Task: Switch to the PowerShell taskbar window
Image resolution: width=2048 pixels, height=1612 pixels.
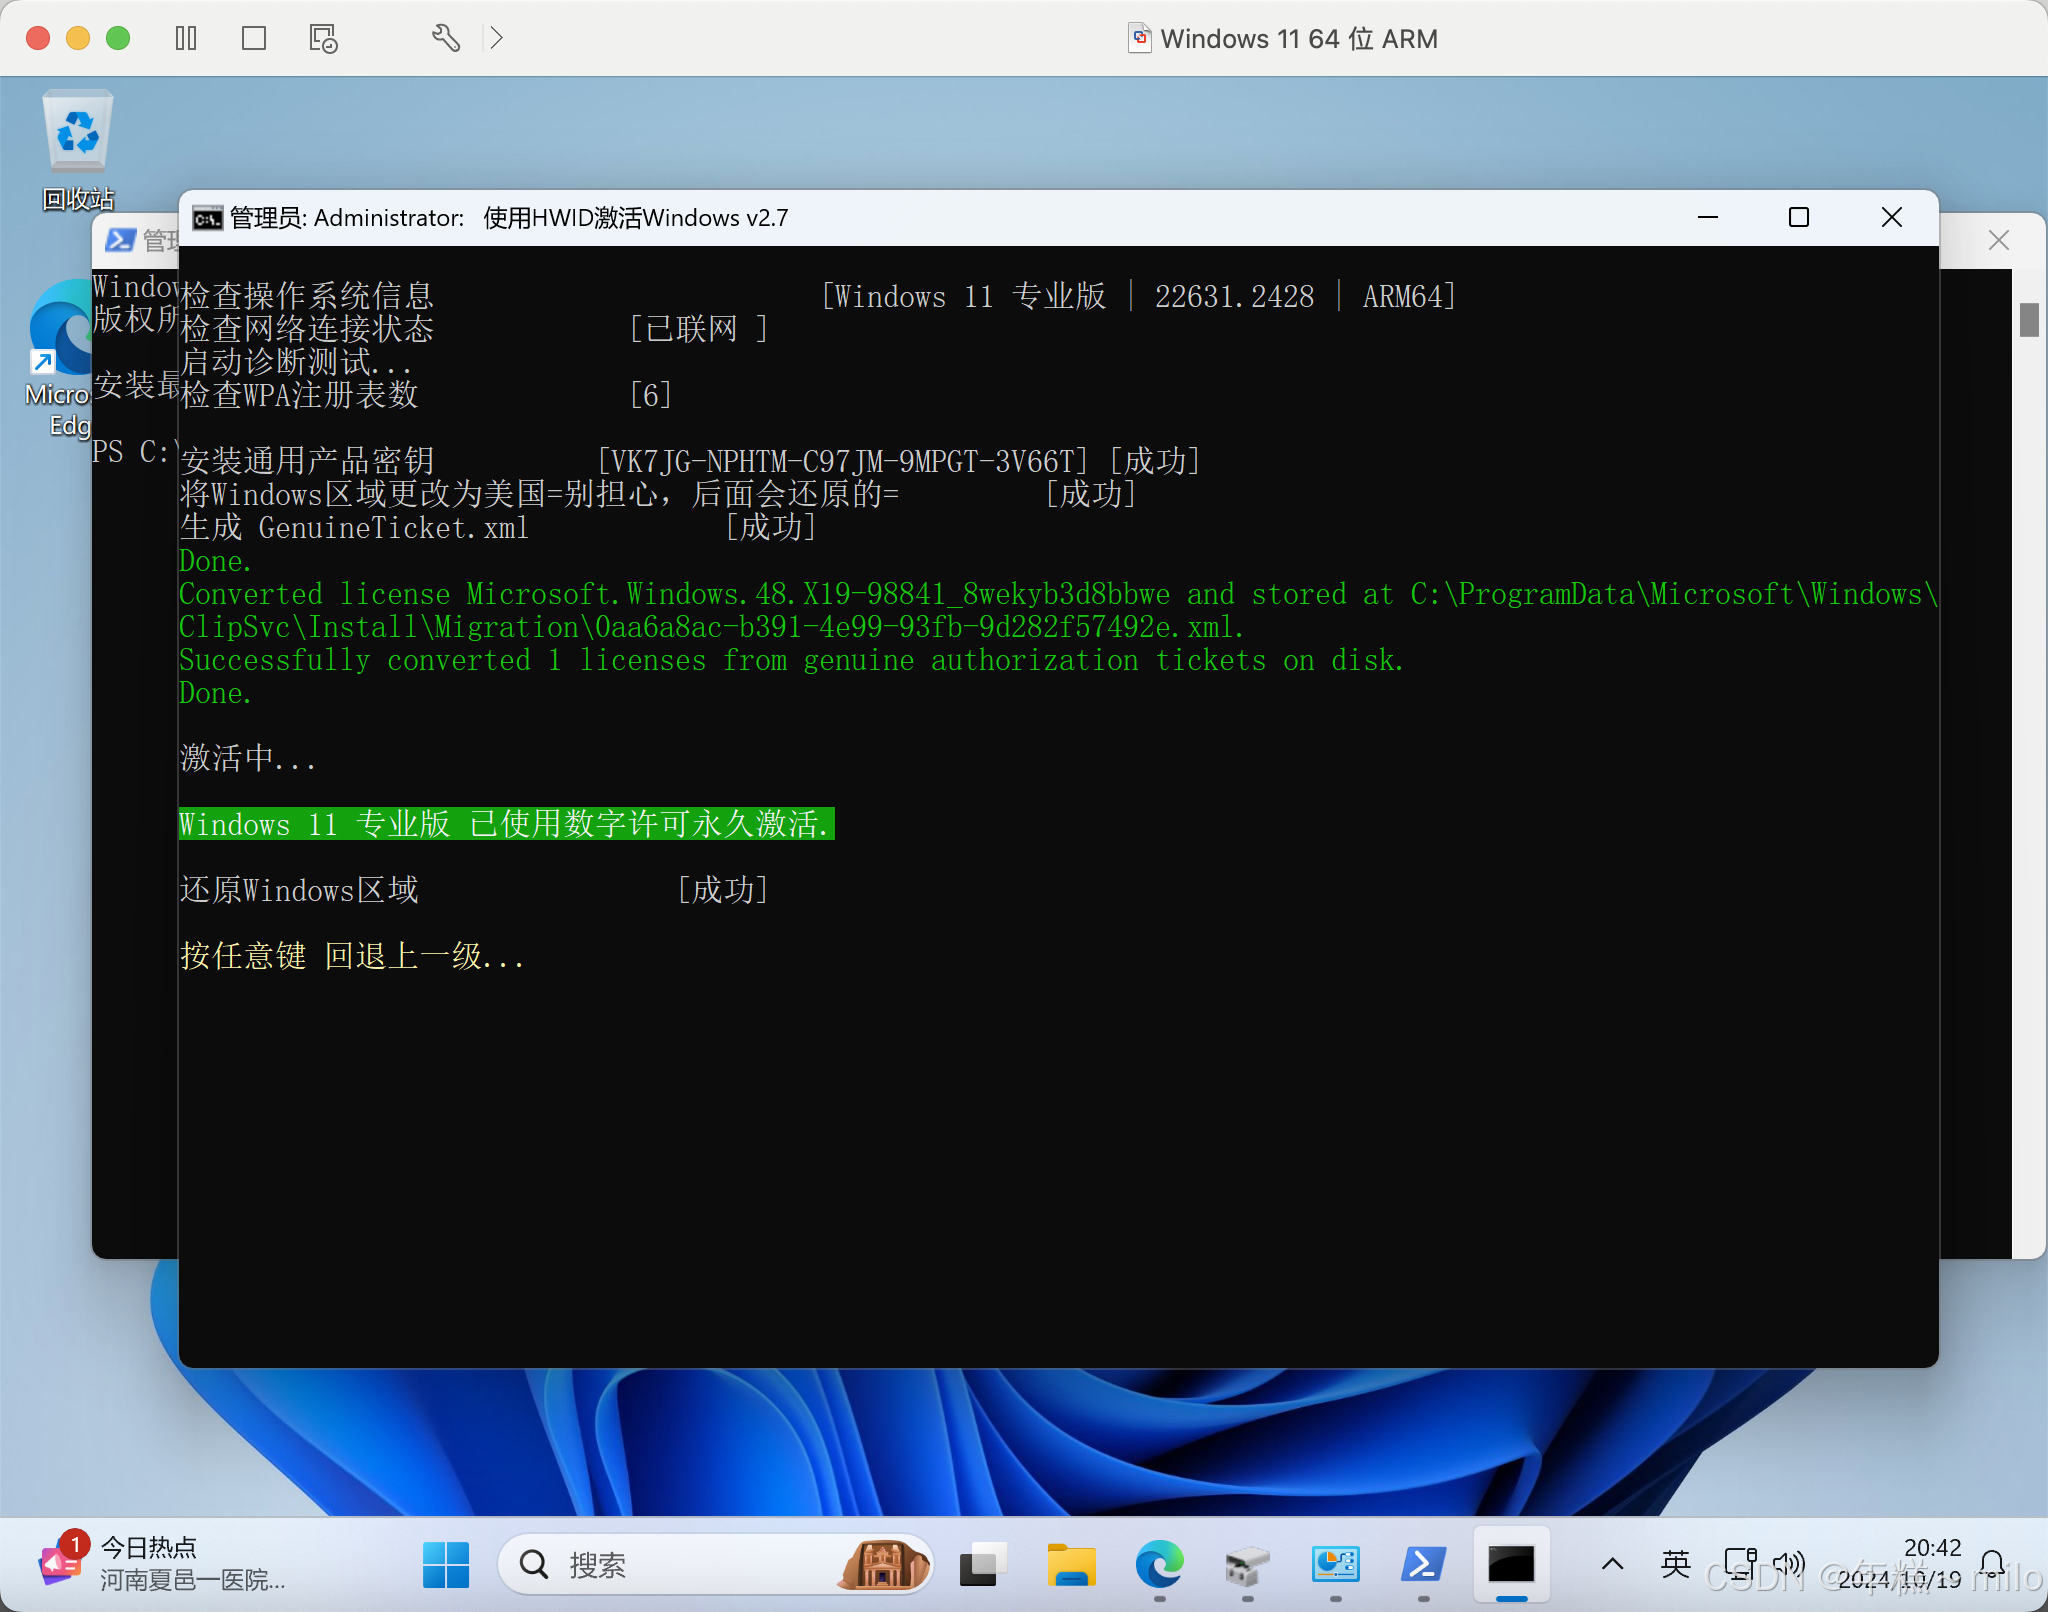Action: (x=1423, y=1564)
